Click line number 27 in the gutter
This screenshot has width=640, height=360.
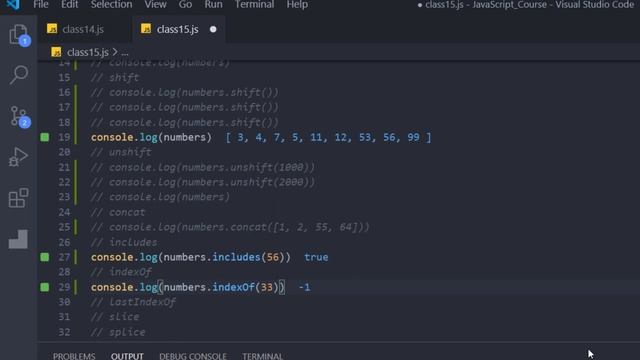pos(64,257)
